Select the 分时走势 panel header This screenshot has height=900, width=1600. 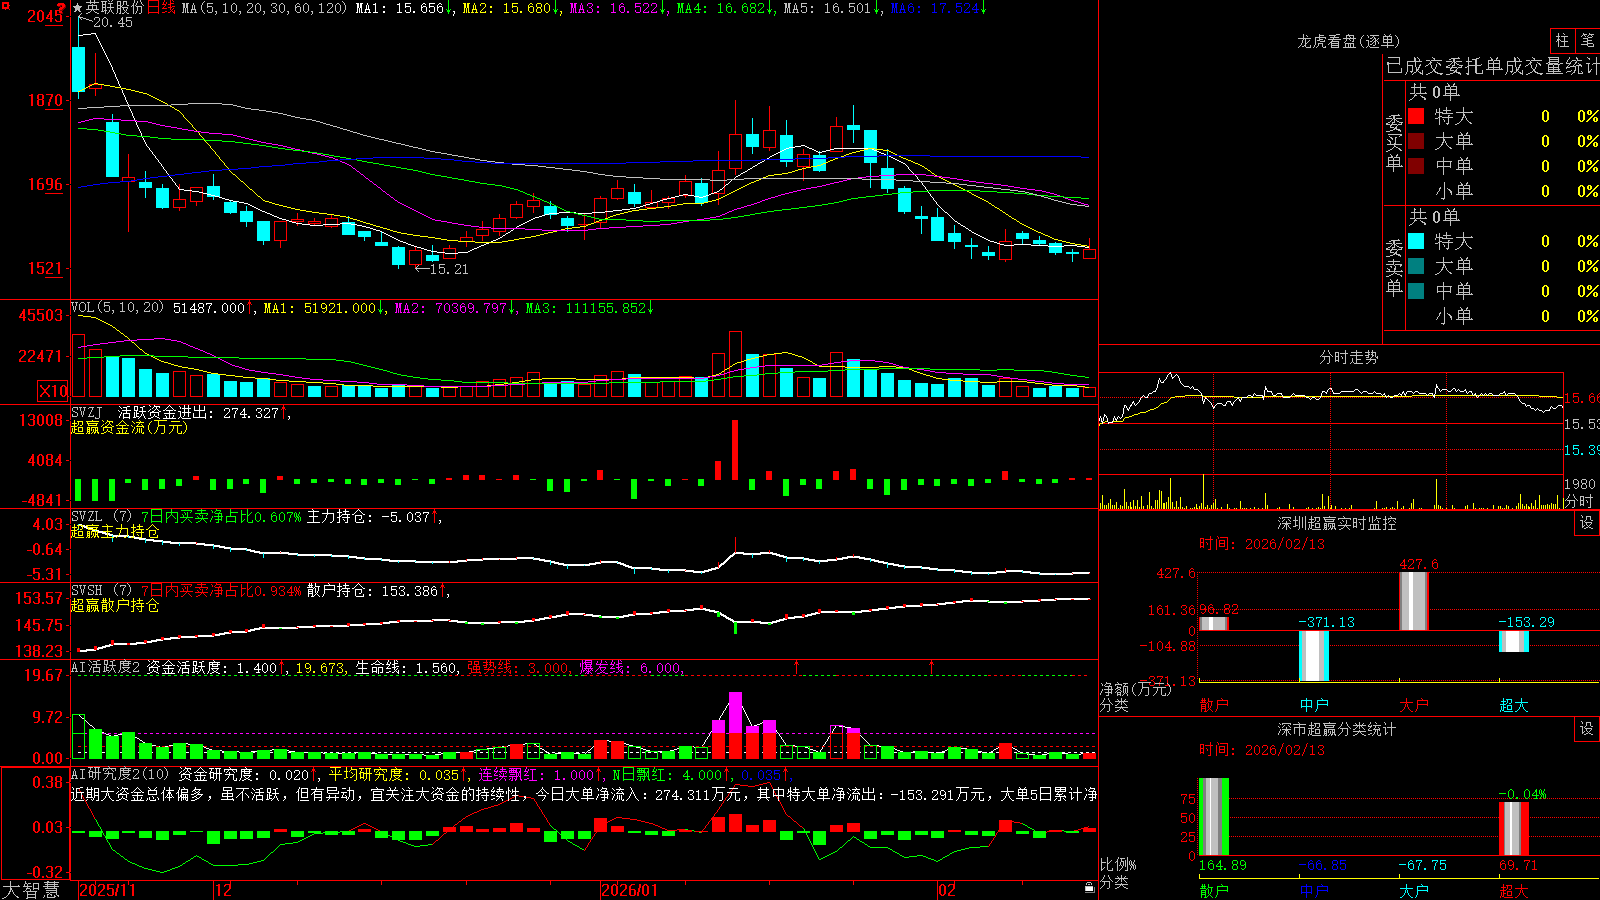click(x=1348, y=357)
